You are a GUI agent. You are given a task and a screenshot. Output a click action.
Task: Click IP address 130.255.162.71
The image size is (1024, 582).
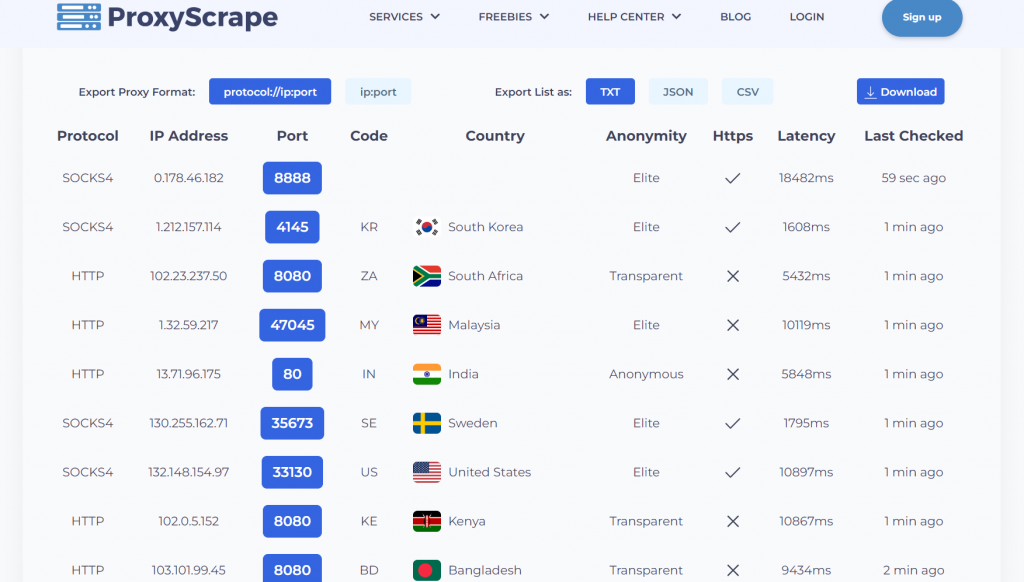point(189,423)
